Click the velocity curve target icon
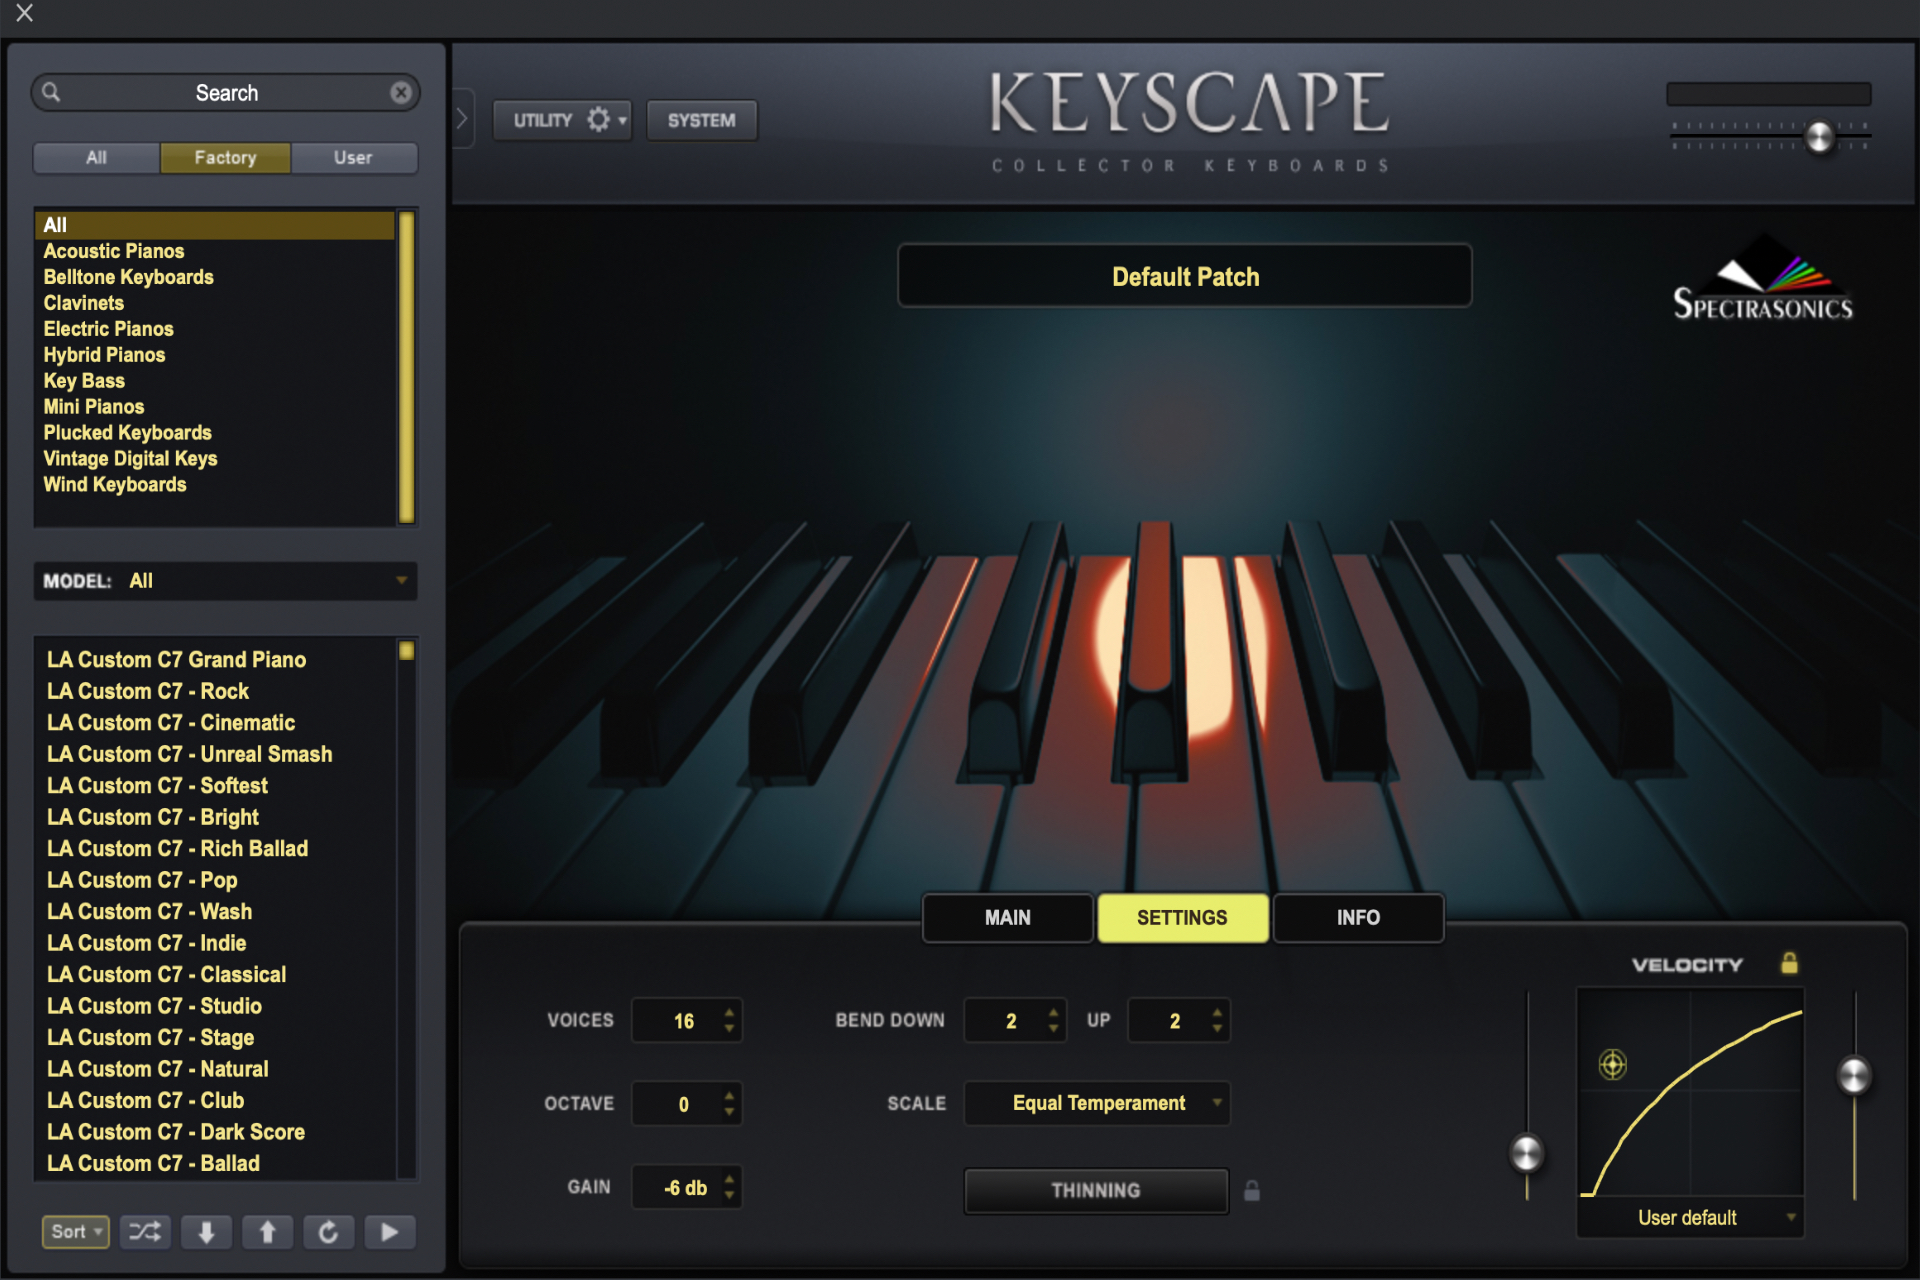This screenshot has height=1280, width=1920. (x=1612, y=1064)
